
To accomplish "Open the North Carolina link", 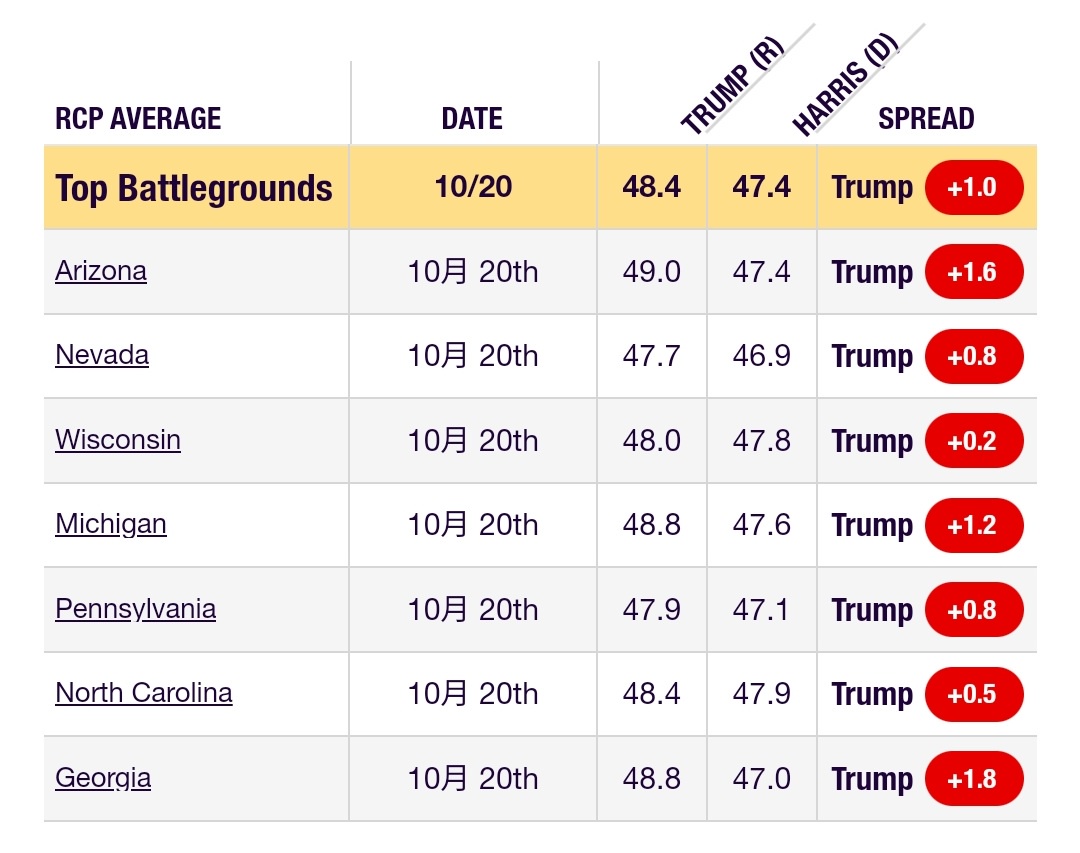I will point(144,693).
